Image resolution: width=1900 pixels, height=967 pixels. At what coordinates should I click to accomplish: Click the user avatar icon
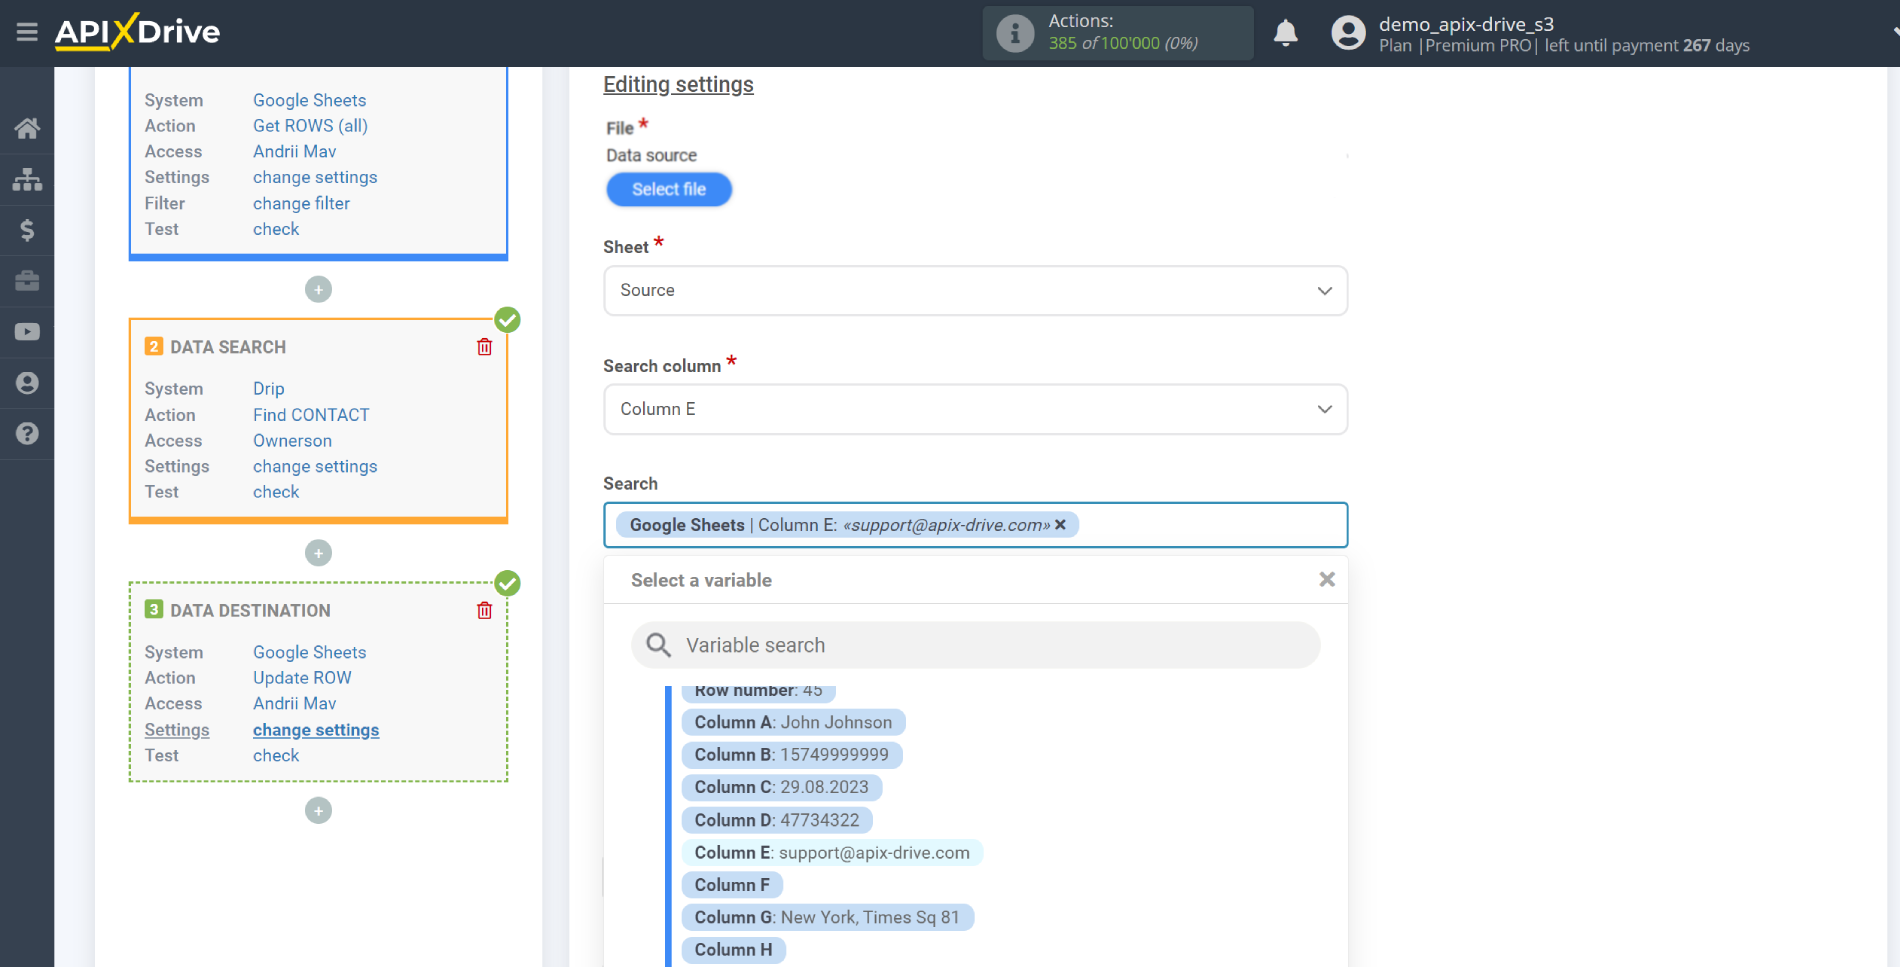coord(1348,33)
